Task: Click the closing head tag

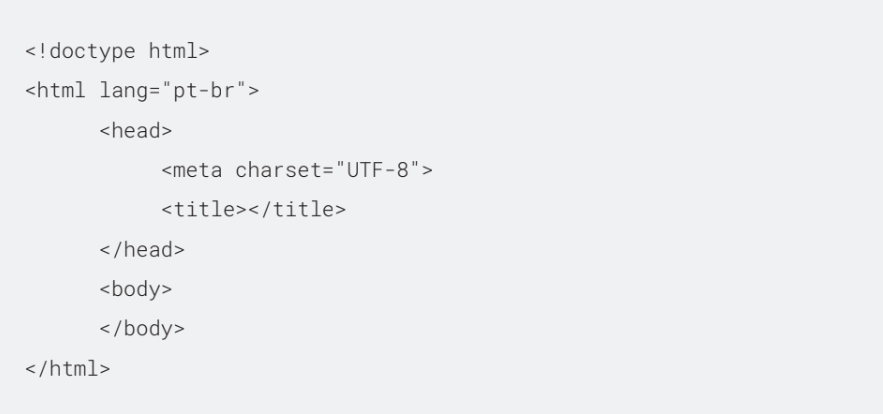Action: [142, 250]
